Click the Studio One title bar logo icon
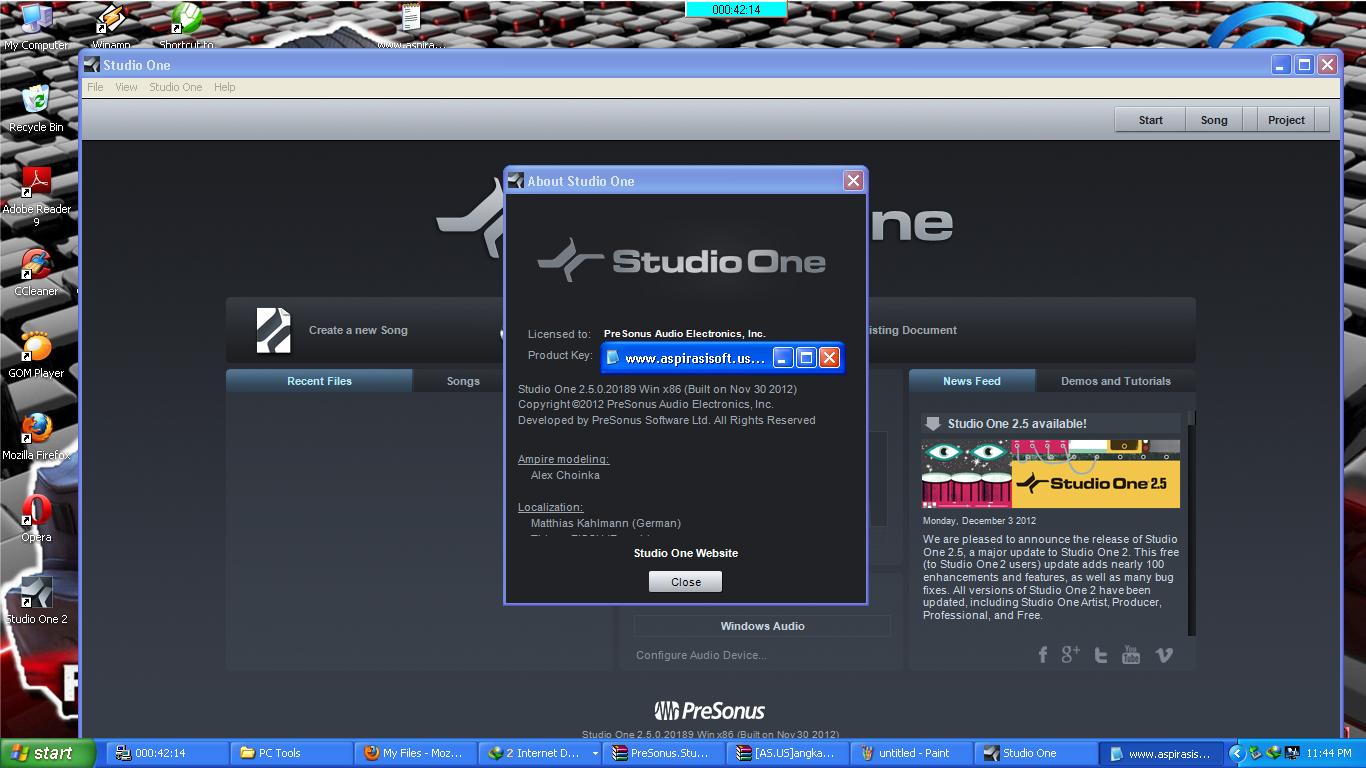This screenshot has height=768, width=1366. point(92,65)
